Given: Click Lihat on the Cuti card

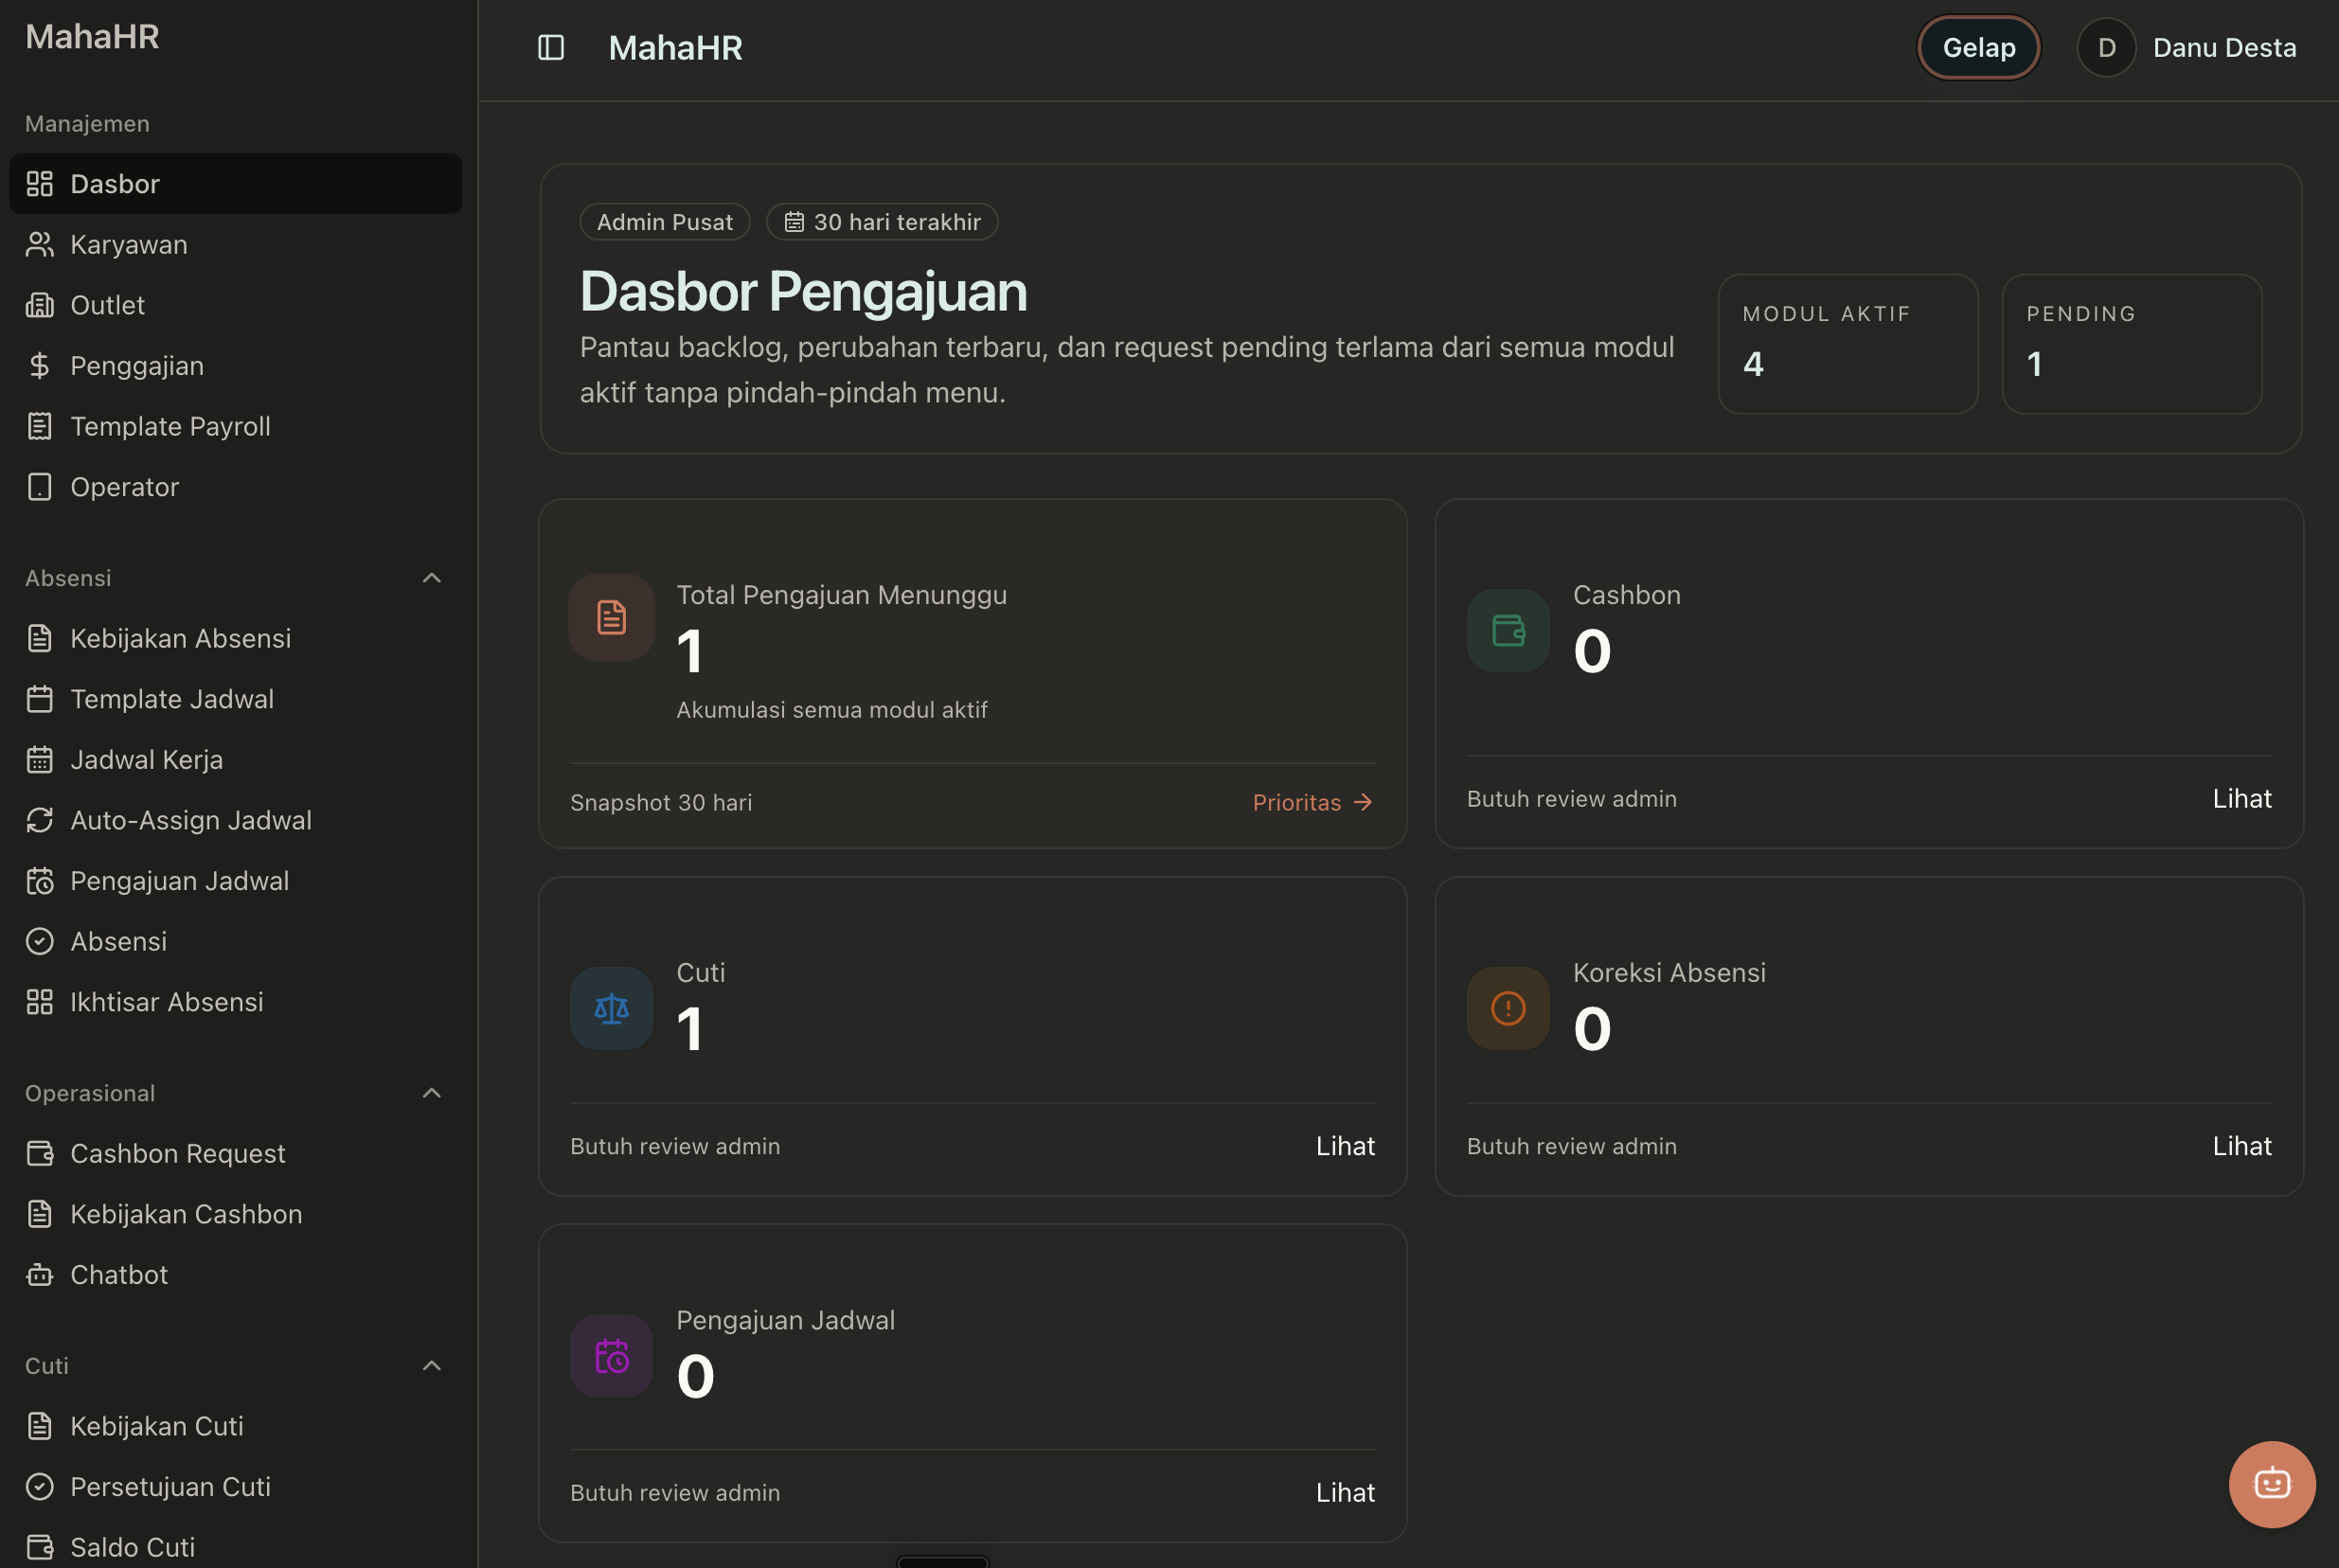Looking at the screenshot, I should pos(1345,1146).
